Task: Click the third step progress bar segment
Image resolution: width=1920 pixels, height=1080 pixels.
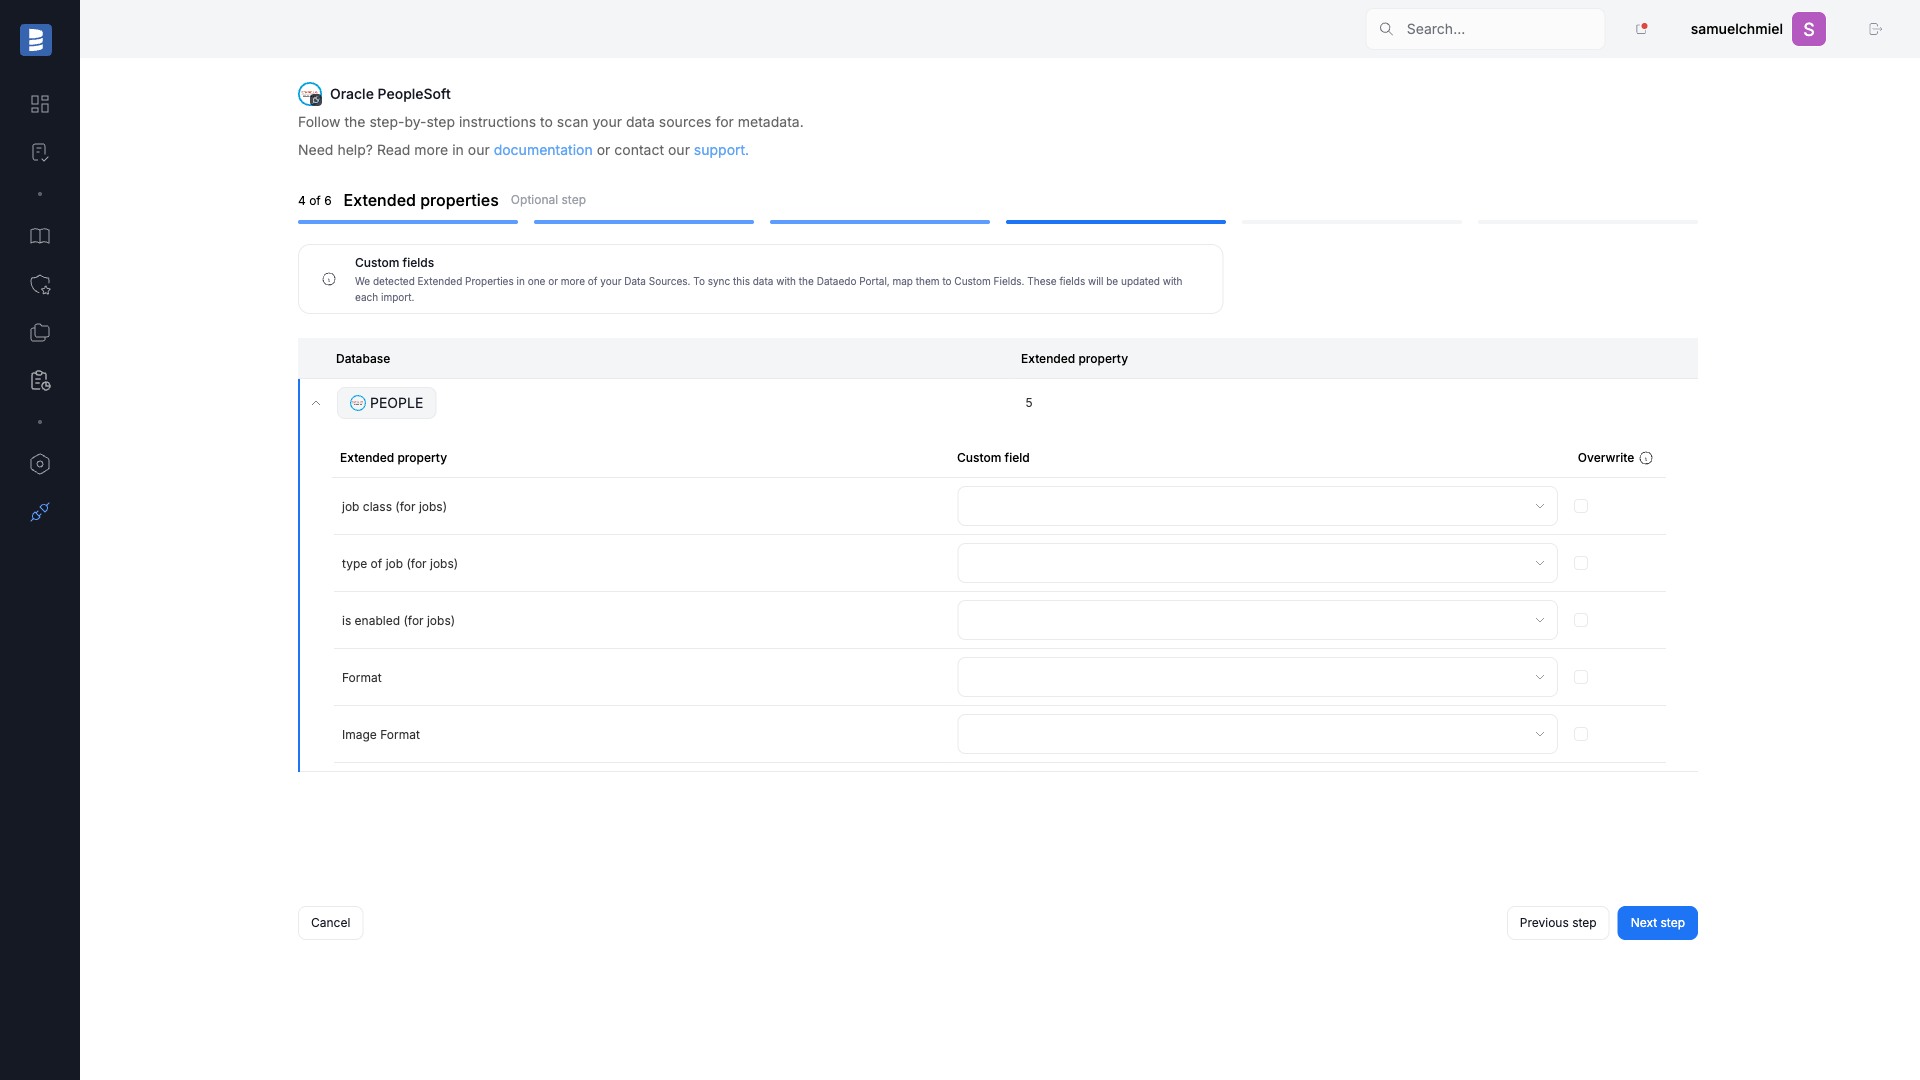Action: pyautogui.click(x=880, y=222)
